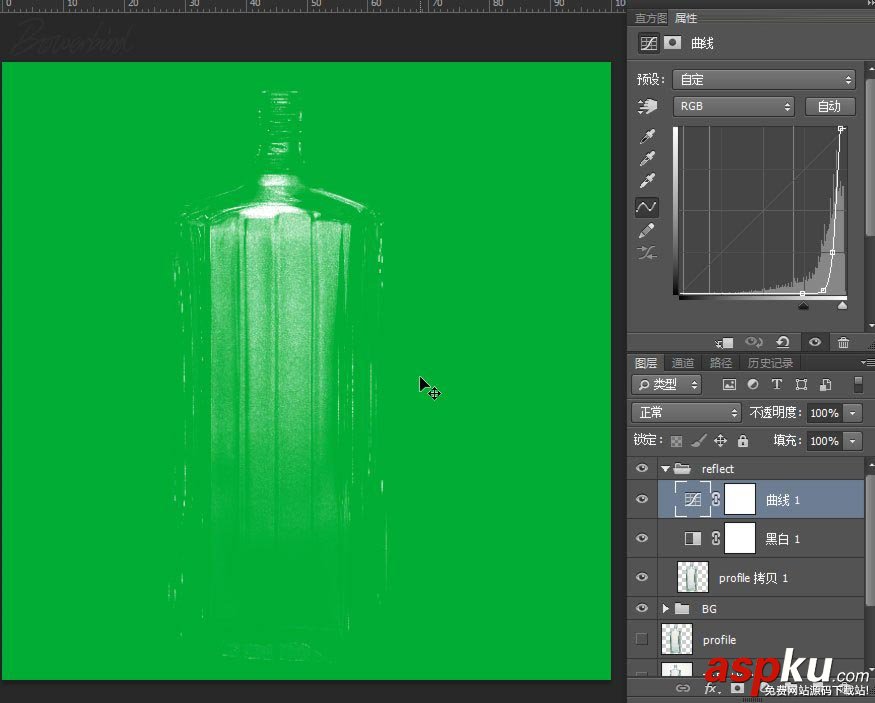The width and height of the screenshot is (875, 703).
Task: Open the RGB channel dropdown
Action: pyautogui.click(x=733, y=106)
